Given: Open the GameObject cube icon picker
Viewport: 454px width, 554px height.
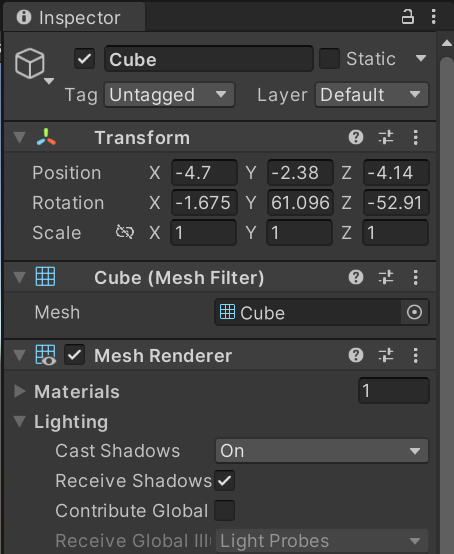Looking at the screenshot, I should pos(30,63).
